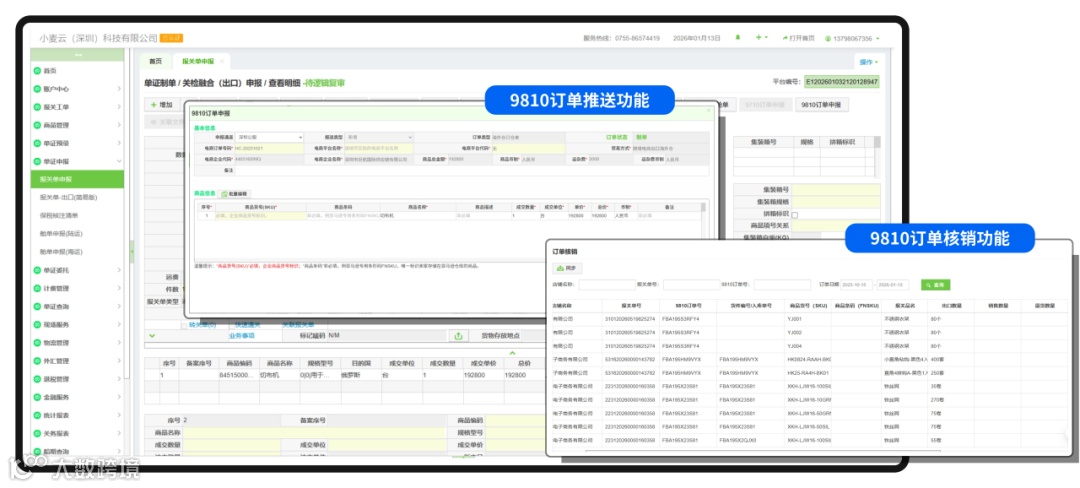Image resolution: width=1080 pixels, height=488 pixels.
Task: Click the 9810订单申报 toolbar button
Action: (822, 105)
